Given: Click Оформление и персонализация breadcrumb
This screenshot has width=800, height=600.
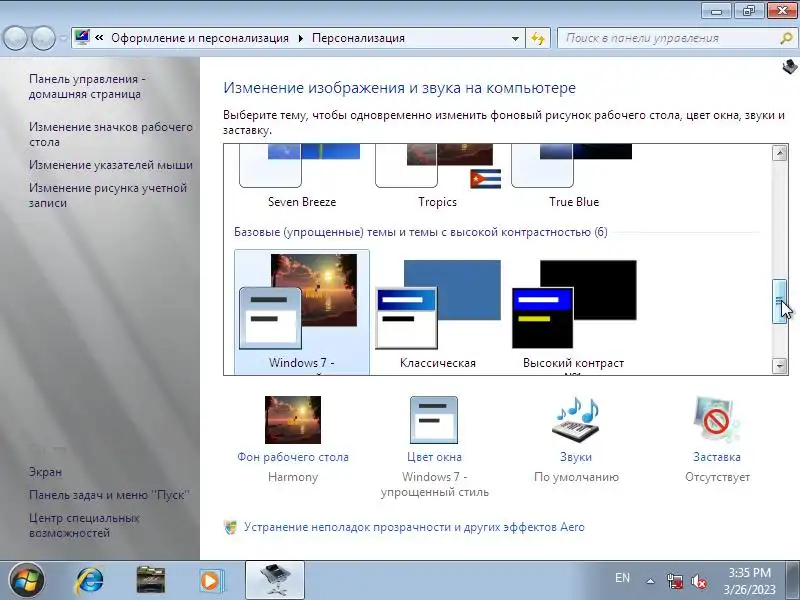Looking at the screenshot, I should point(200,38).
